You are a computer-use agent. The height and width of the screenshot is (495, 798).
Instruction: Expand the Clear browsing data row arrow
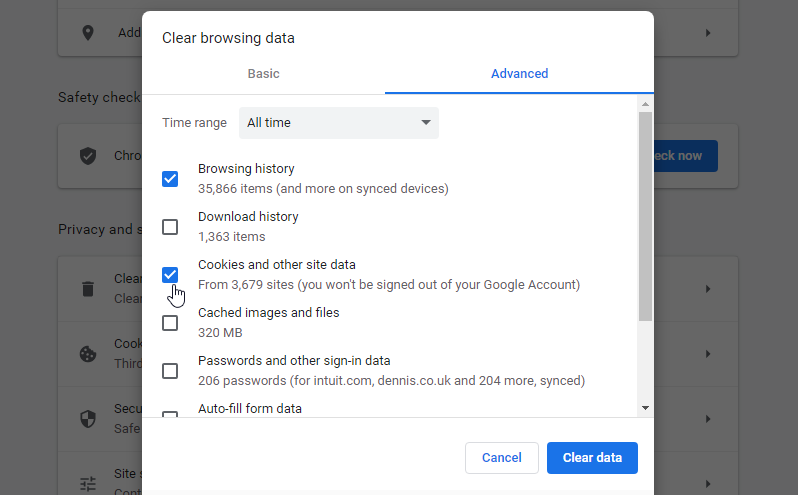[708, 289]
